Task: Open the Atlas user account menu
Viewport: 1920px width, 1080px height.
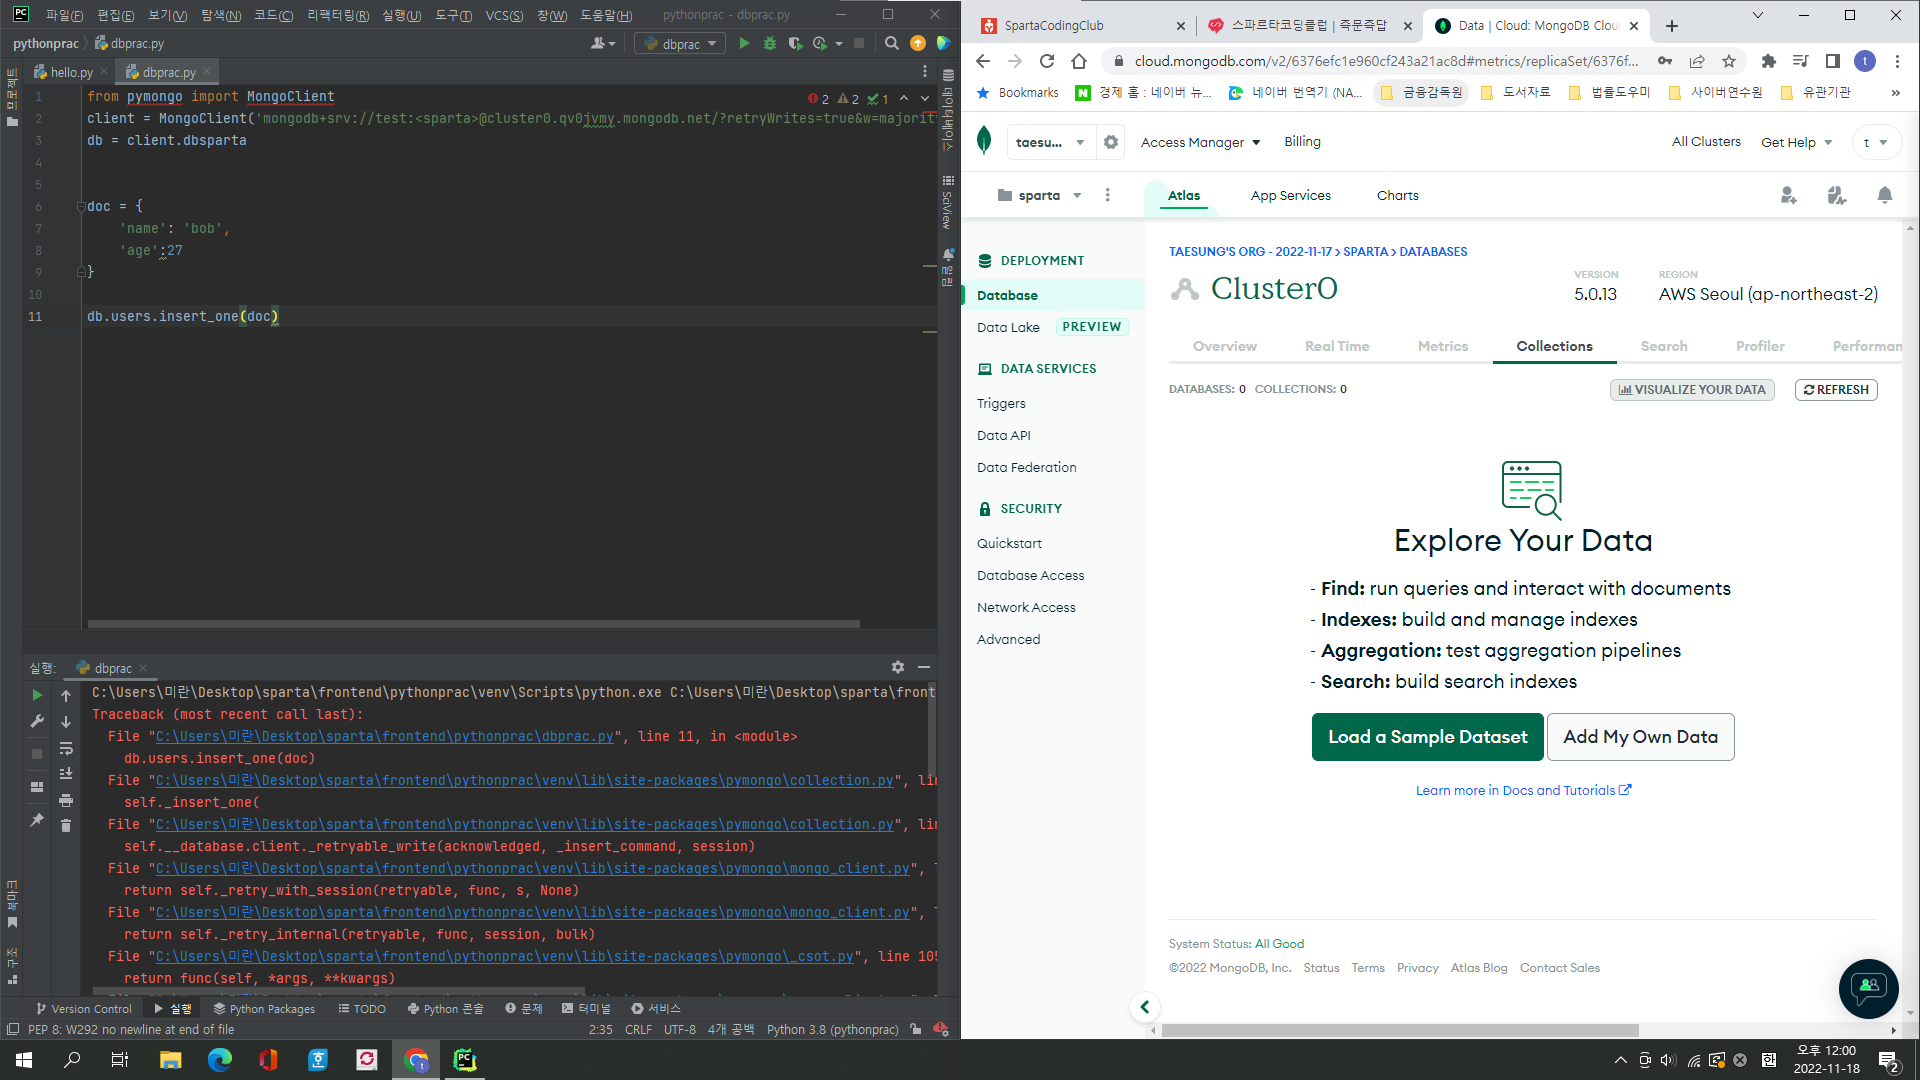Action: [1875, 142]
